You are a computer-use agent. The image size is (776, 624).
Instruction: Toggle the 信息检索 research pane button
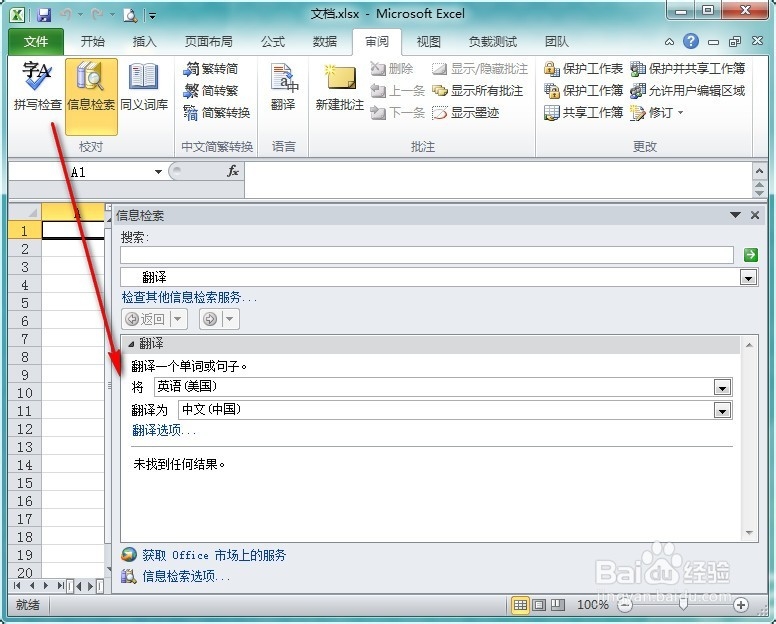click(x=91, y=96)
